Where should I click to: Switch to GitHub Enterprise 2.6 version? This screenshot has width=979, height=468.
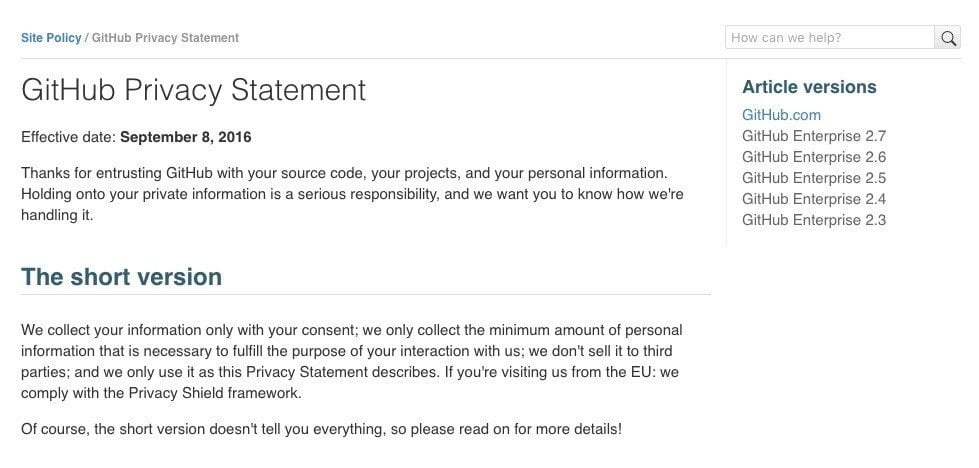click(814, 157)
